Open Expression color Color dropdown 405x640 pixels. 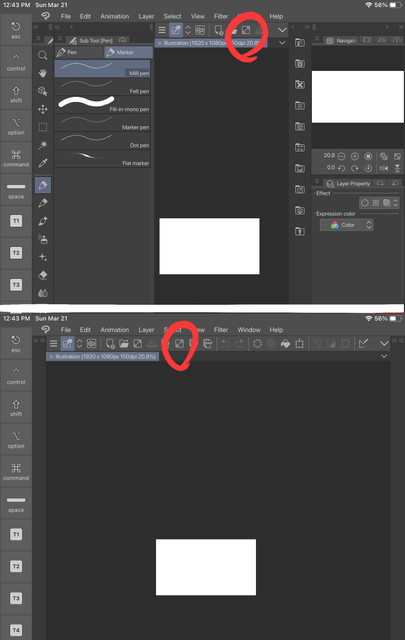pyautogui.click(x=346, y=225)
